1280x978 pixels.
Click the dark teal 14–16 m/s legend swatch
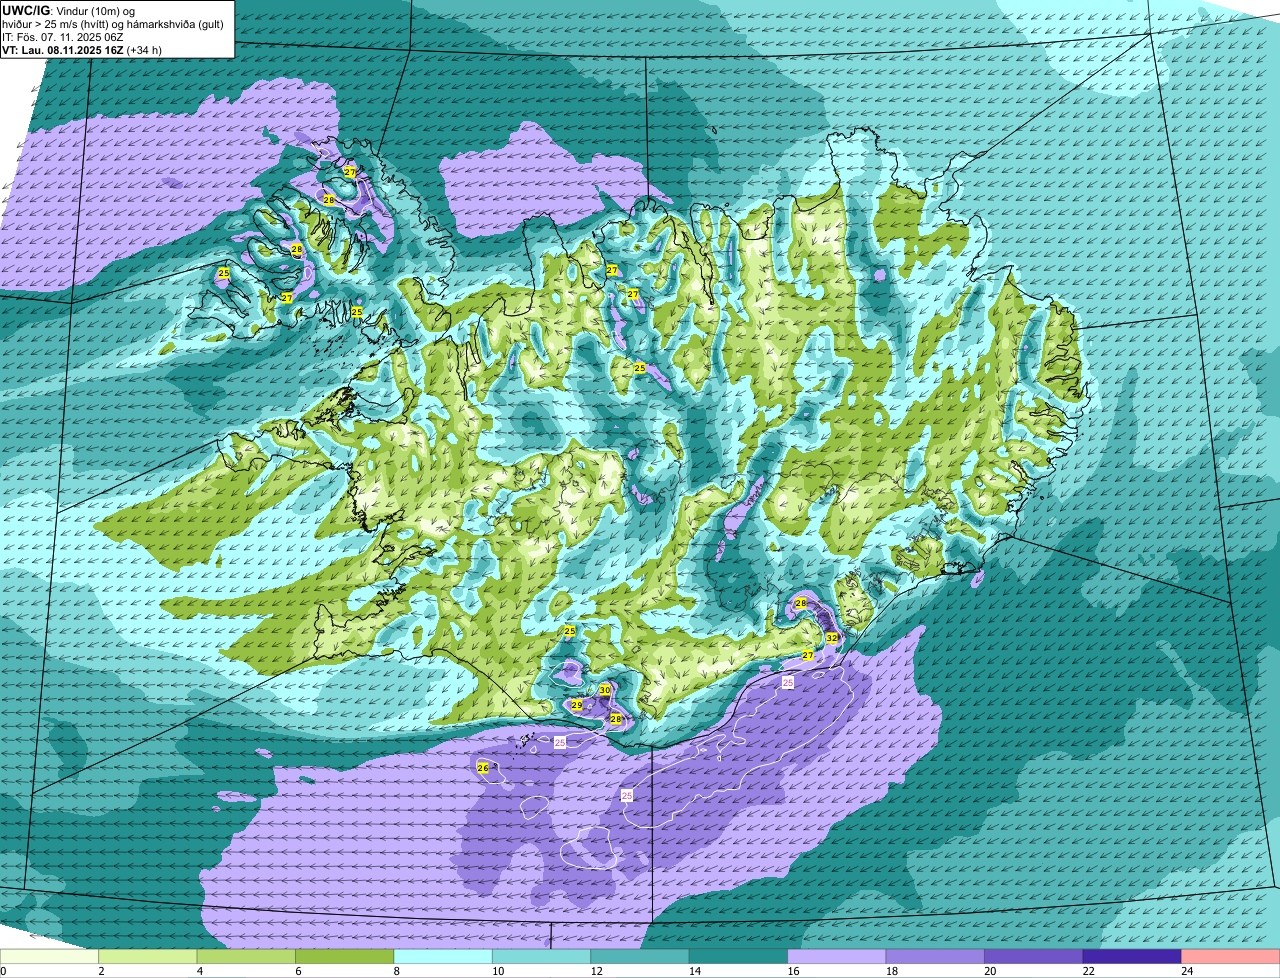click(x=739, y=957)
